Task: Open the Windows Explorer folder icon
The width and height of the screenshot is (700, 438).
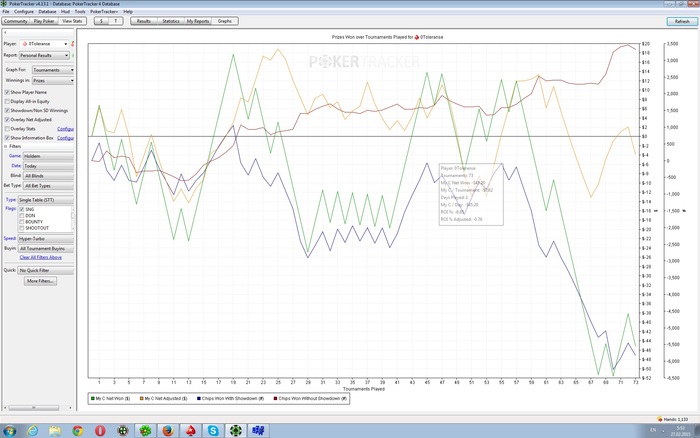Action: [55, 429]
